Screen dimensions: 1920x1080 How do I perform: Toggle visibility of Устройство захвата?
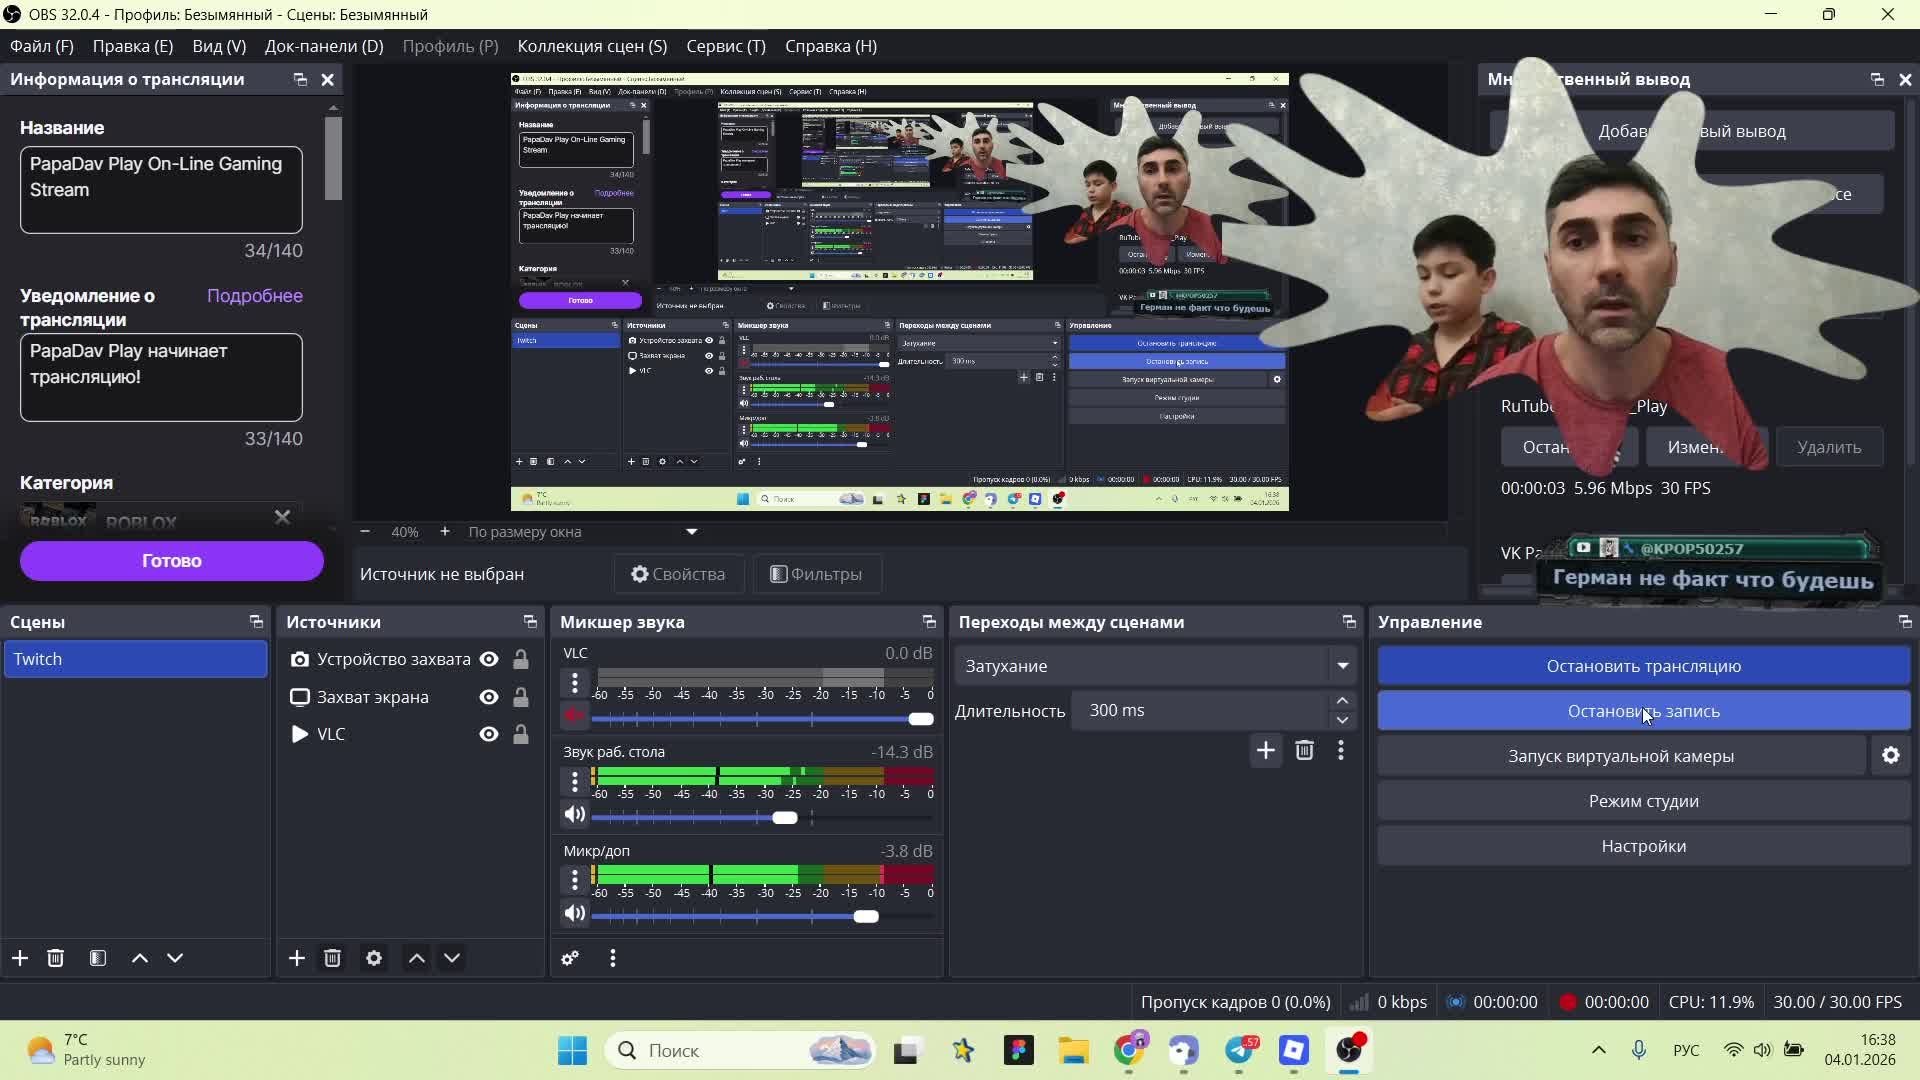click(489, 659)
